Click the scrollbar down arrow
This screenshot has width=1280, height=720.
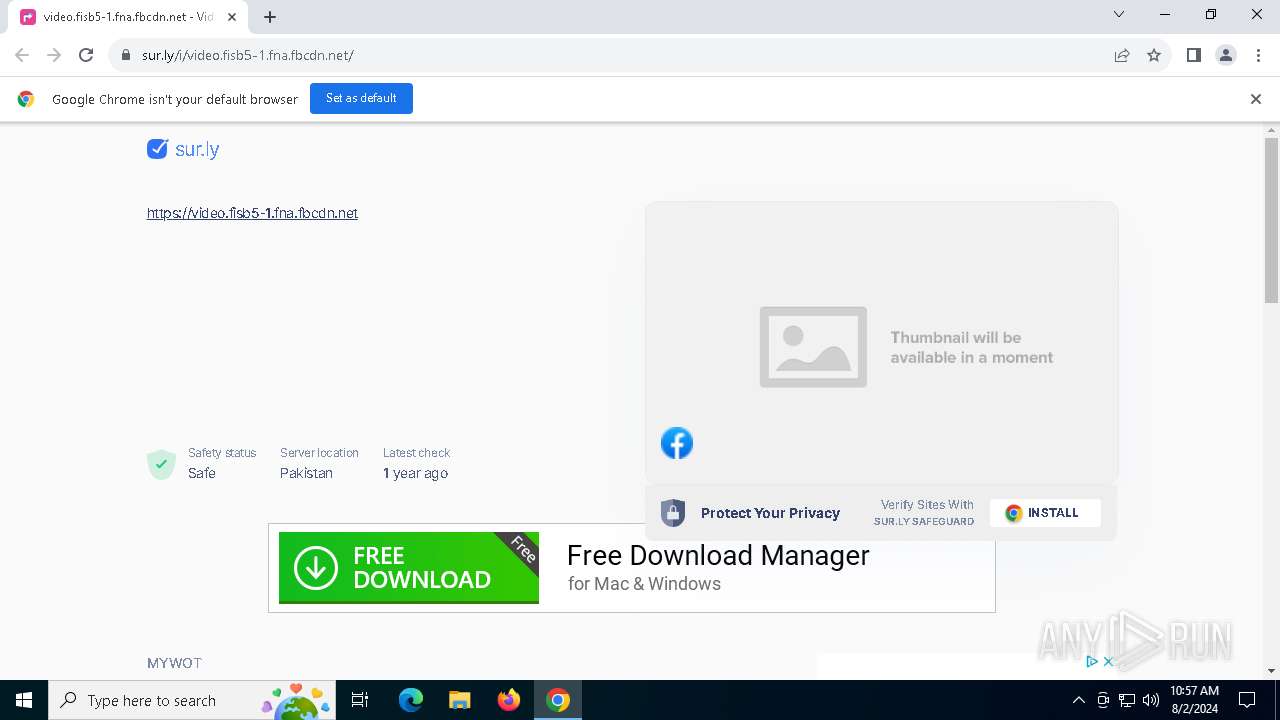click(x=1271, y=671)
